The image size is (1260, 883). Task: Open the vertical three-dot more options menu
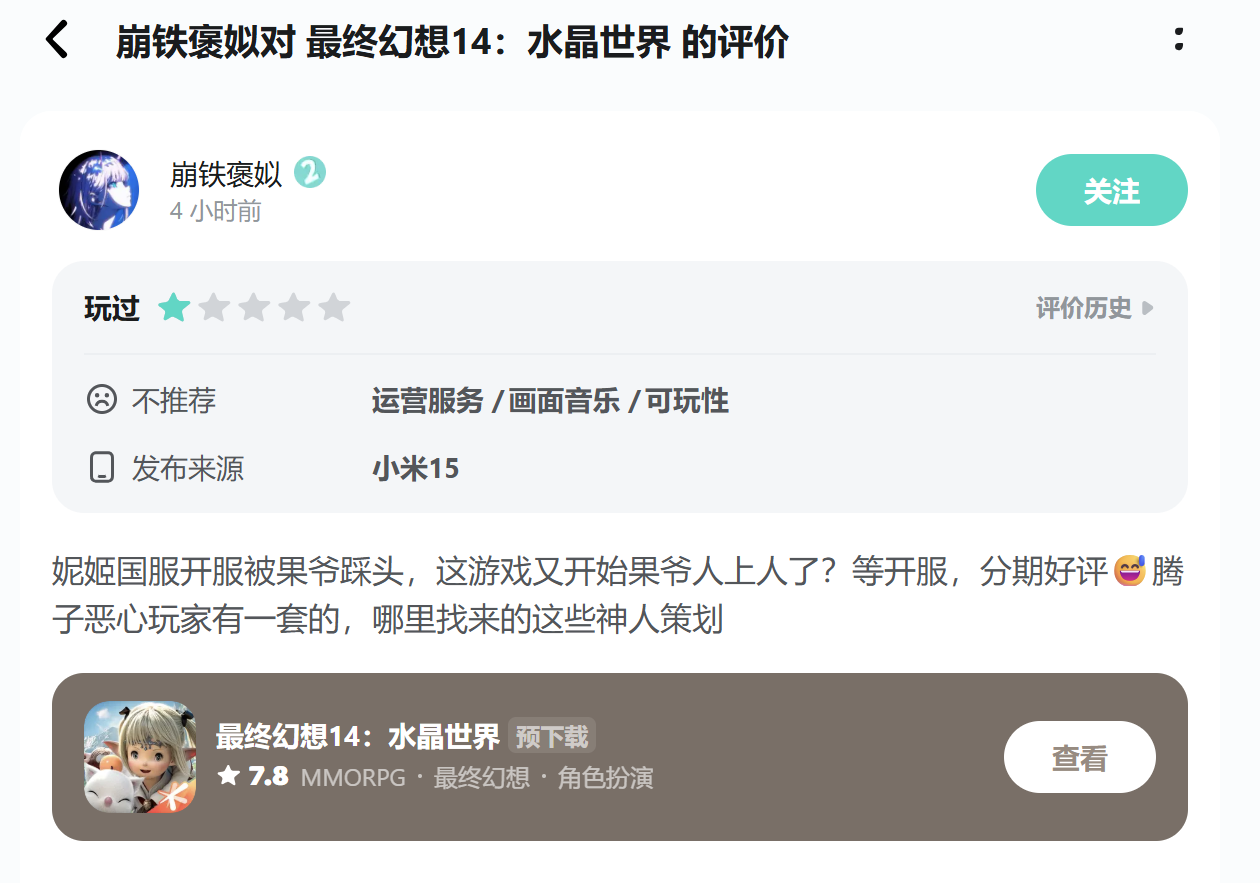[x=1179, y=39]
